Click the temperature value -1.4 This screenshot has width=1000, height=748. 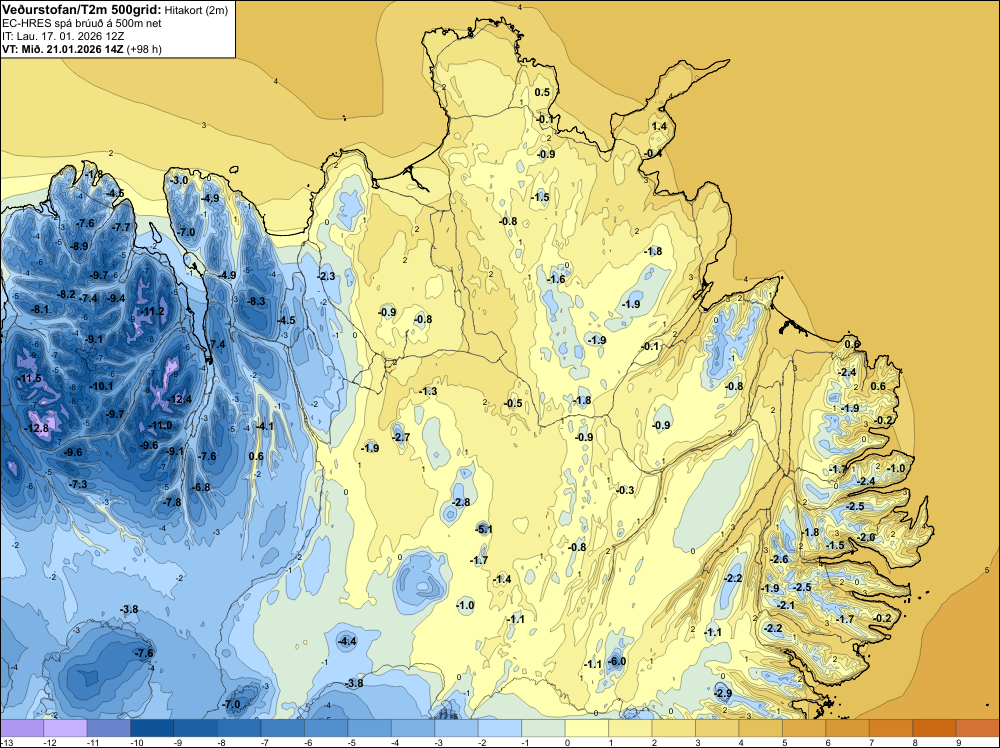[503, 580]
